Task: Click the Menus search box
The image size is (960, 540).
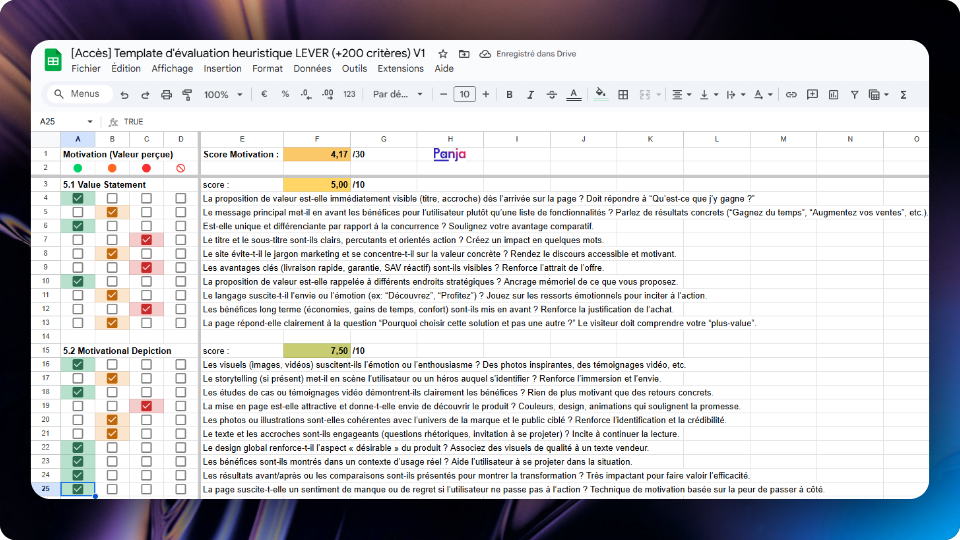Action: click(80, 94)
